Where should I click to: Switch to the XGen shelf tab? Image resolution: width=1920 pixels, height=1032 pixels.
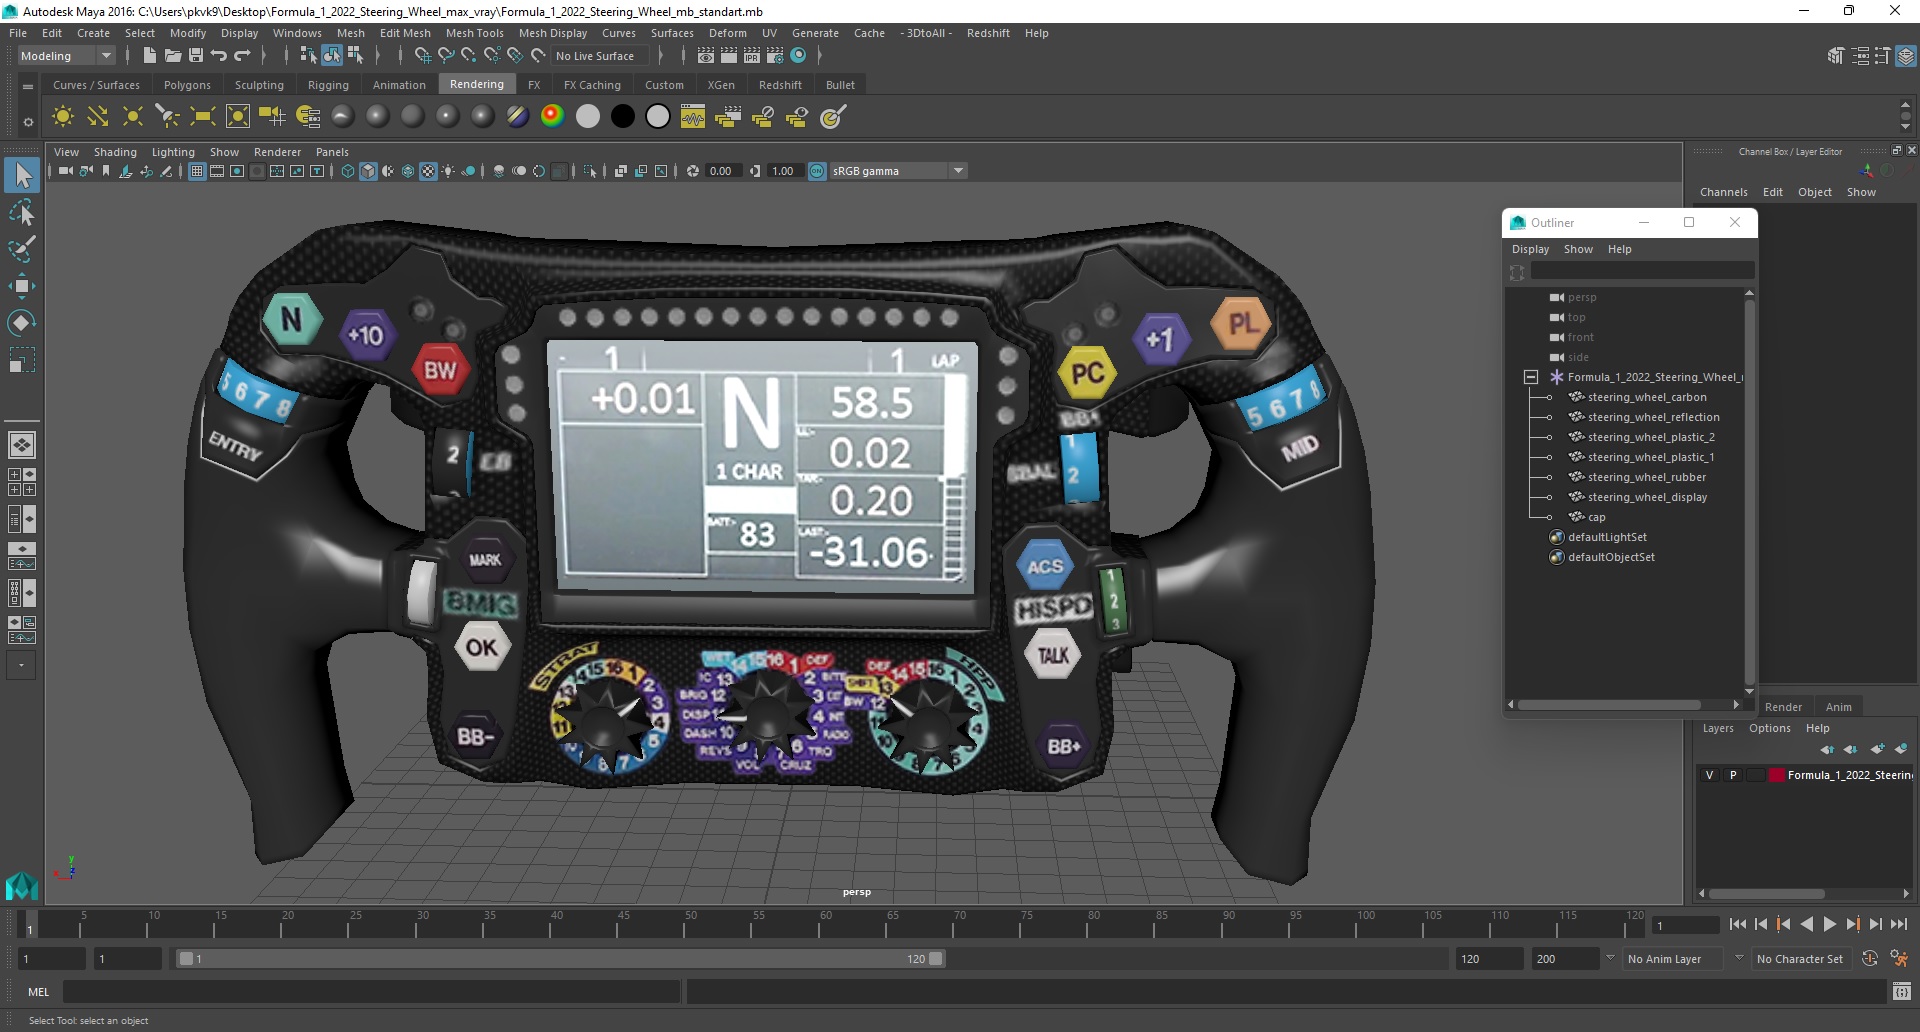[721, 85]
